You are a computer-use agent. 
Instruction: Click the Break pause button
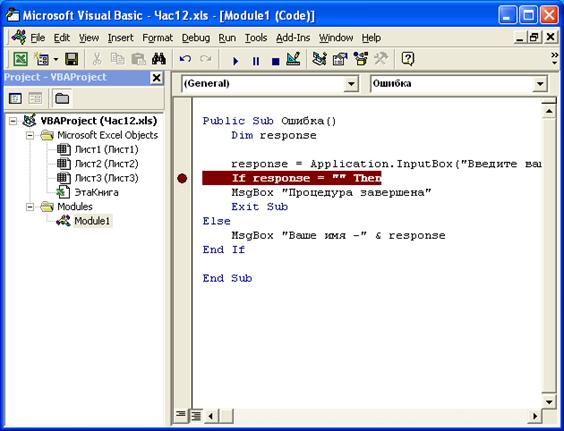(x=256, y=61)
